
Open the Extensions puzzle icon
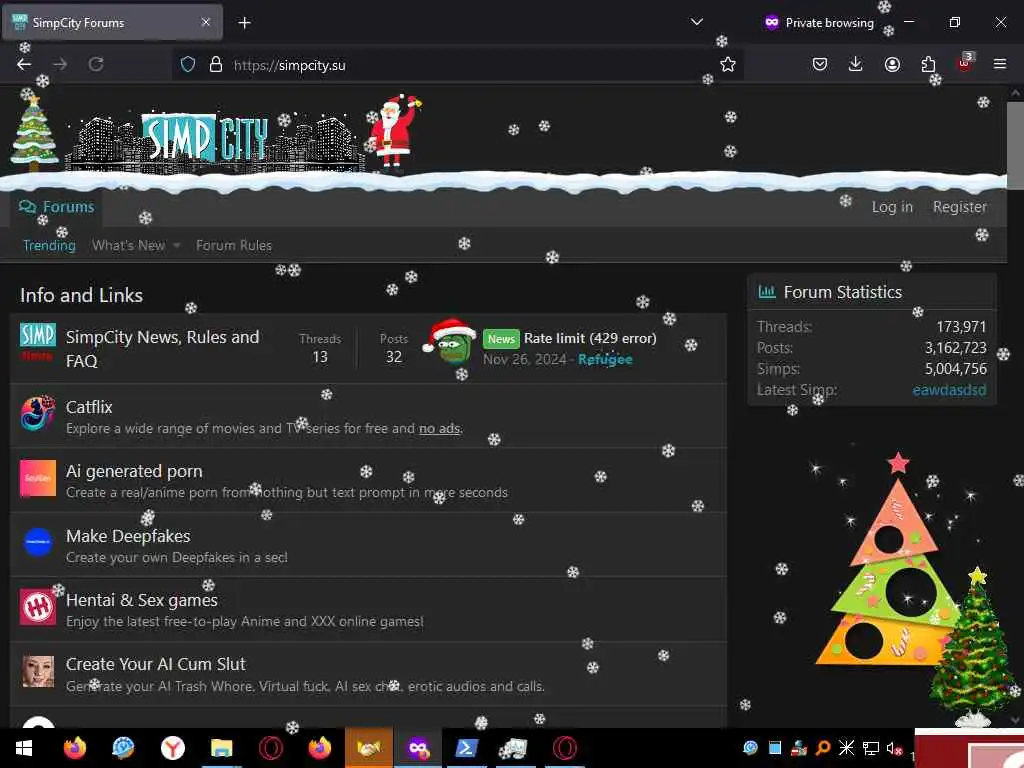point(928,64)
